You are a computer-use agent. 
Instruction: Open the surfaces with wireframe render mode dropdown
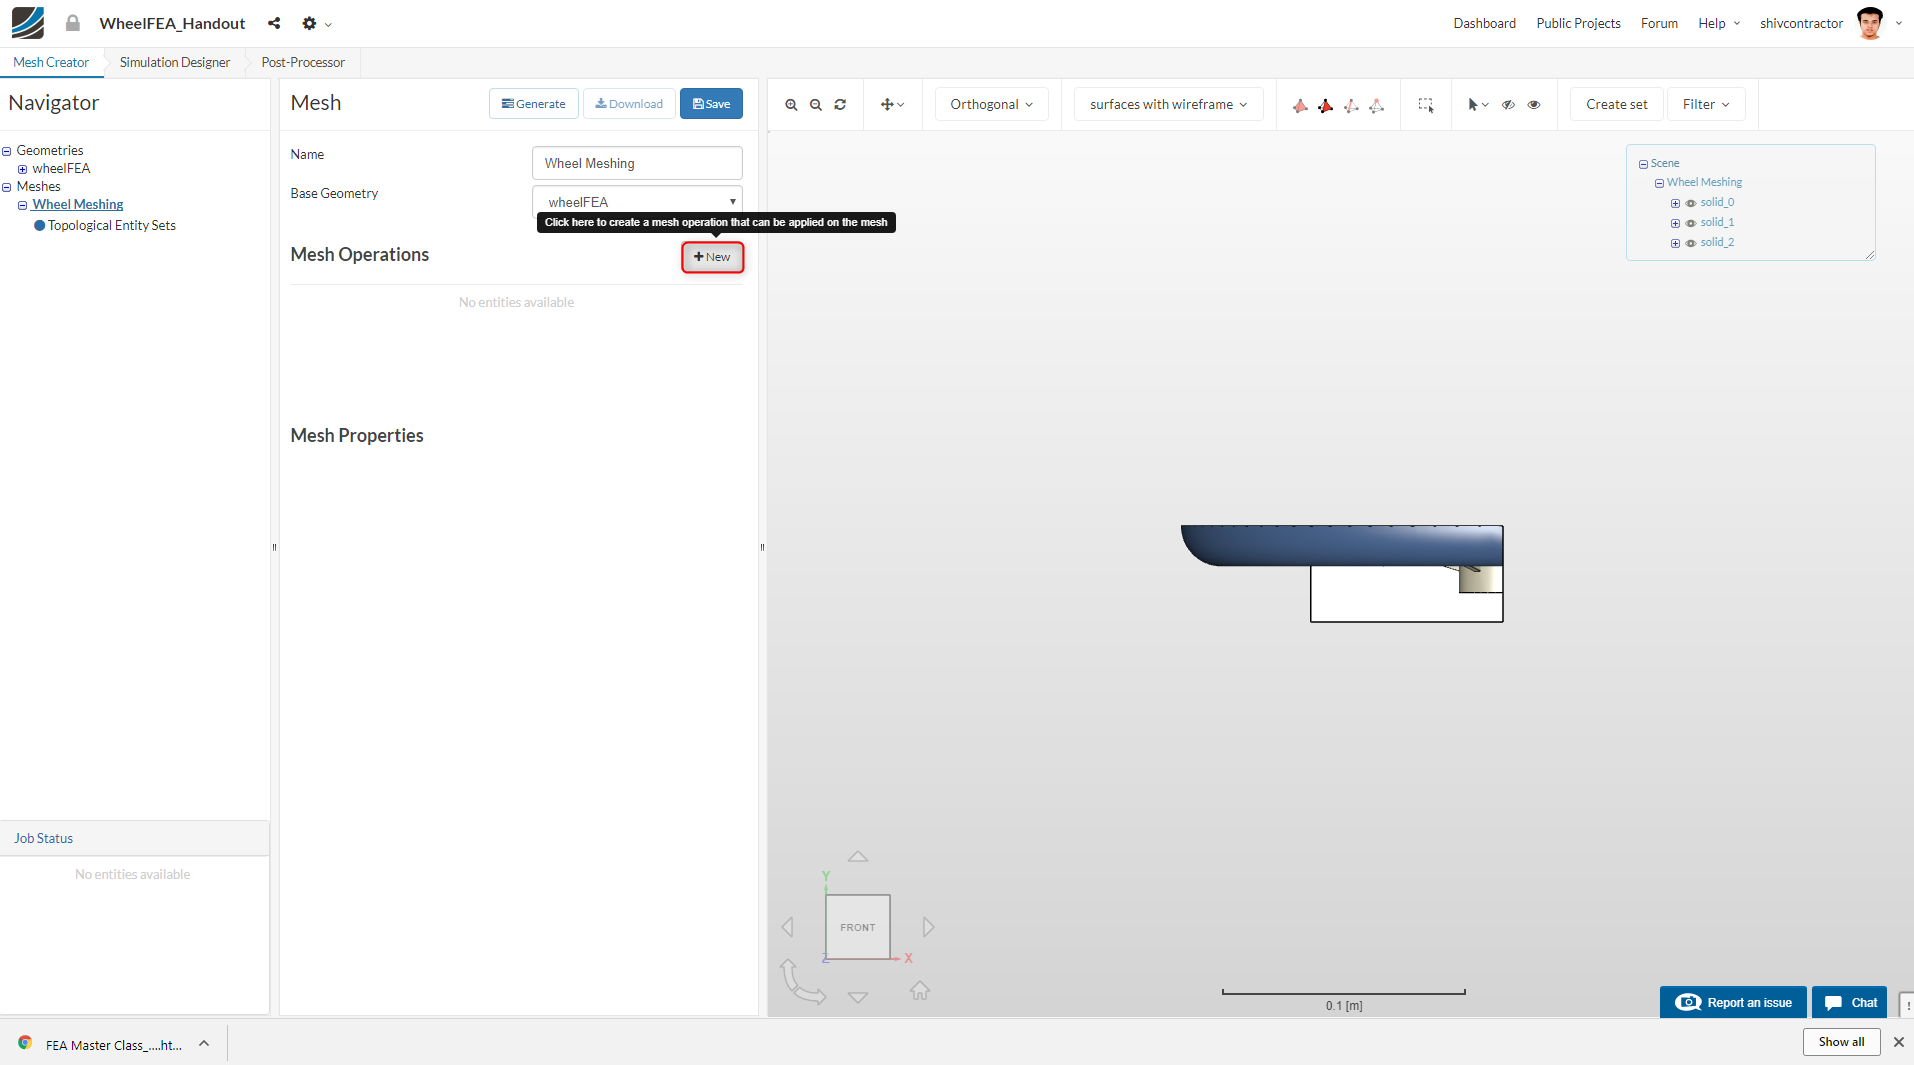[1168, 104]
